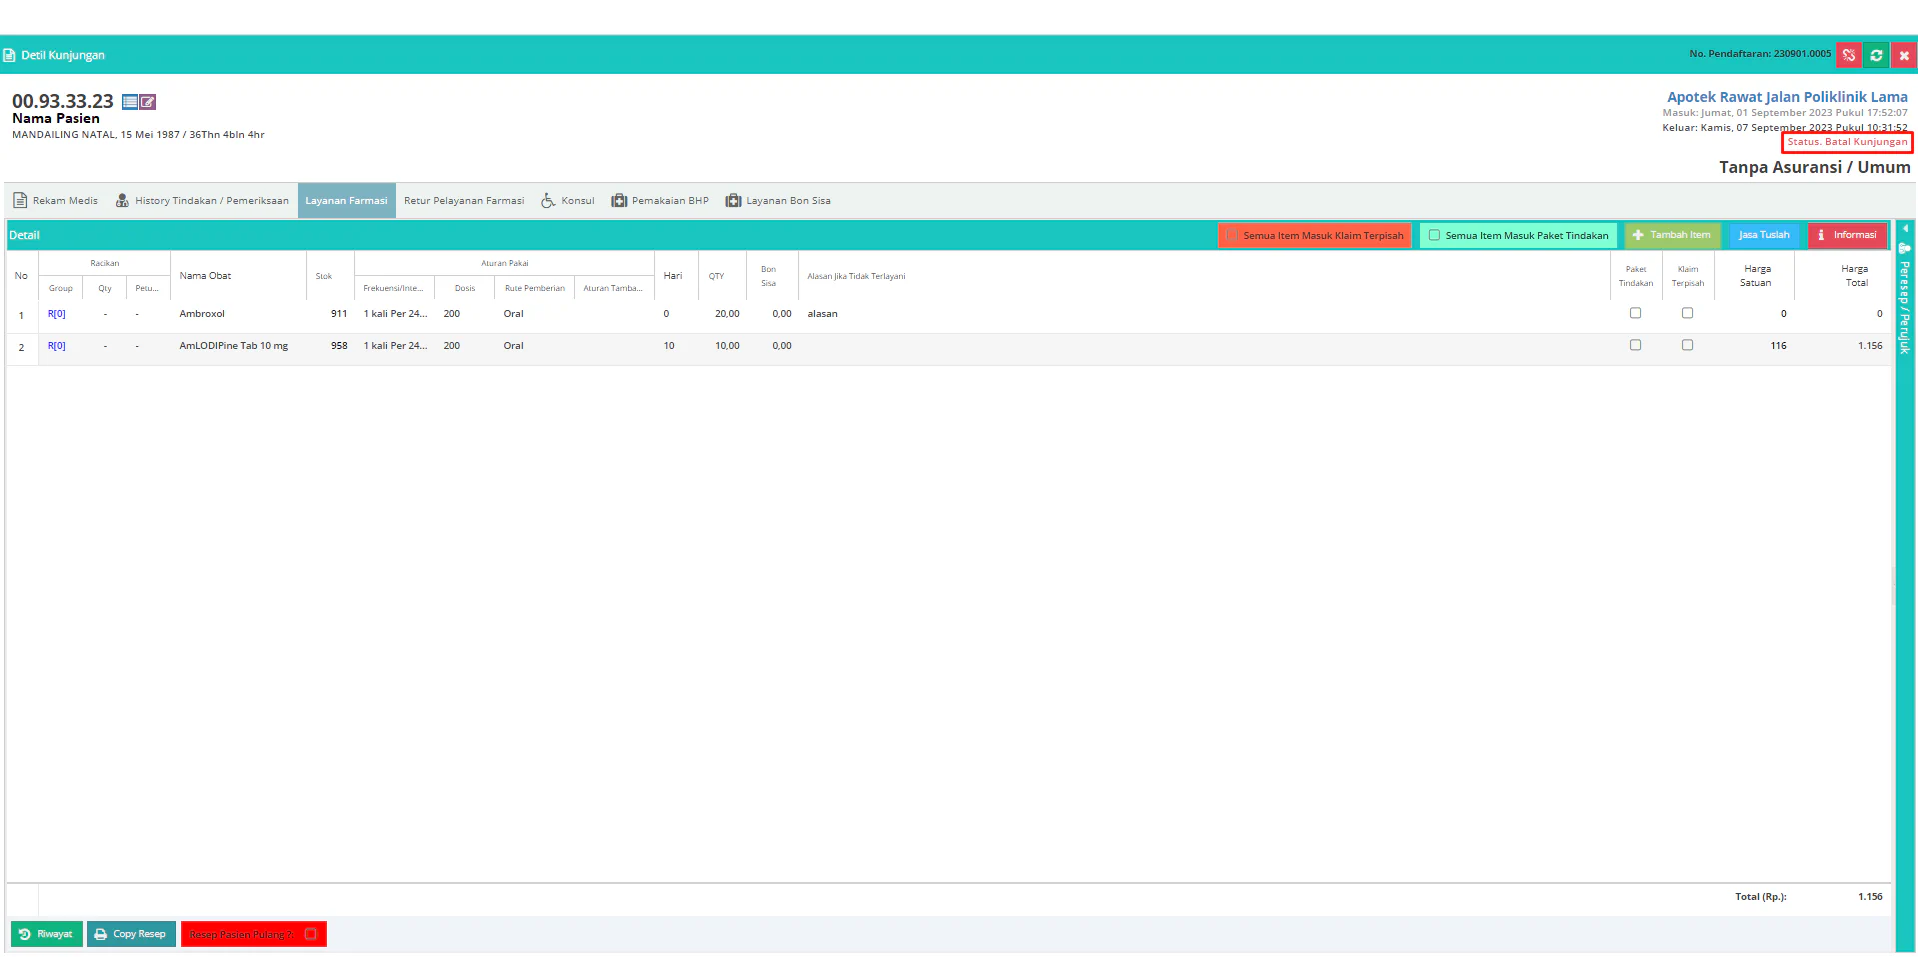
Task: Click the Rekam Medis document icon
Action: (x=20, y=200)
